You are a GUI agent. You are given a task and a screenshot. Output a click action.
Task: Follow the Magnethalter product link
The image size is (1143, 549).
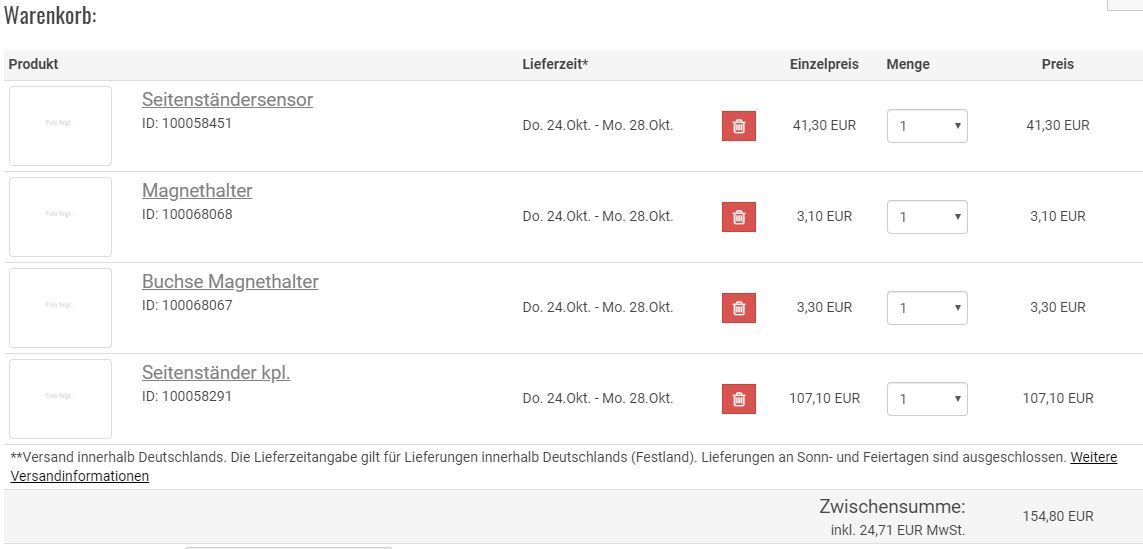197,191
